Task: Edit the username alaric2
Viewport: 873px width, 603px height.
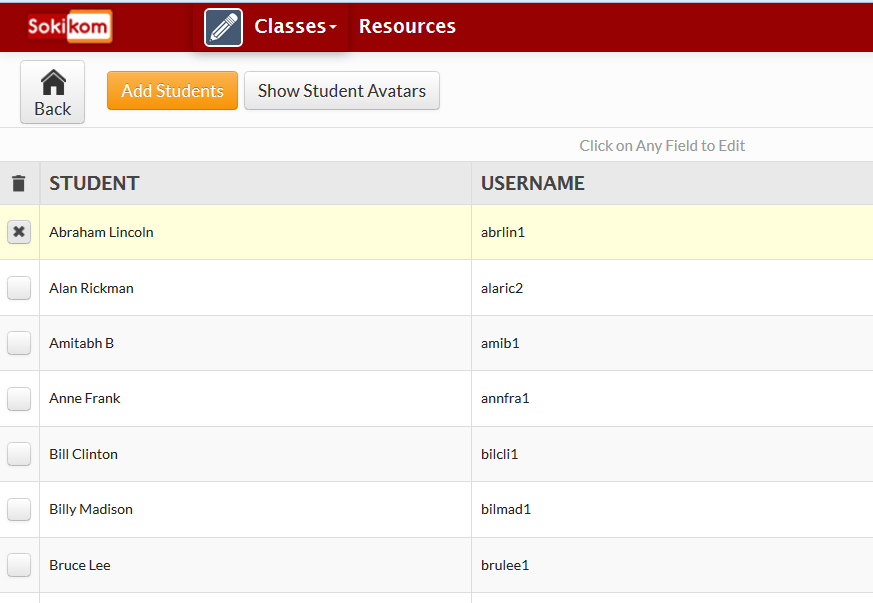Action: pos(502,288)
